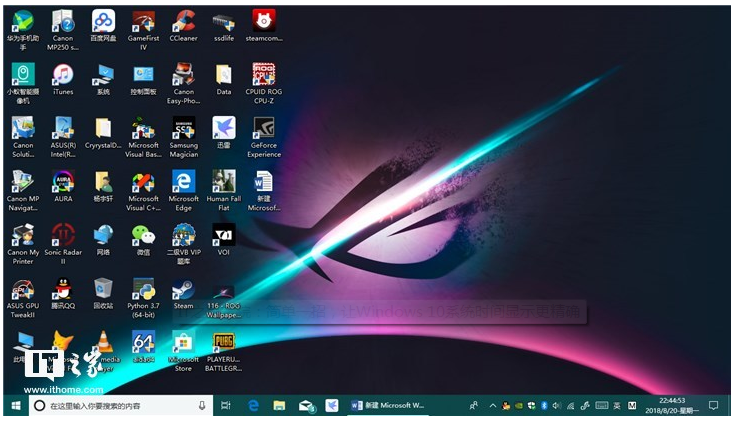736x421 pixels.
Task: Select the GameFirst IV desktop icon
Action: tap(143, 30)
